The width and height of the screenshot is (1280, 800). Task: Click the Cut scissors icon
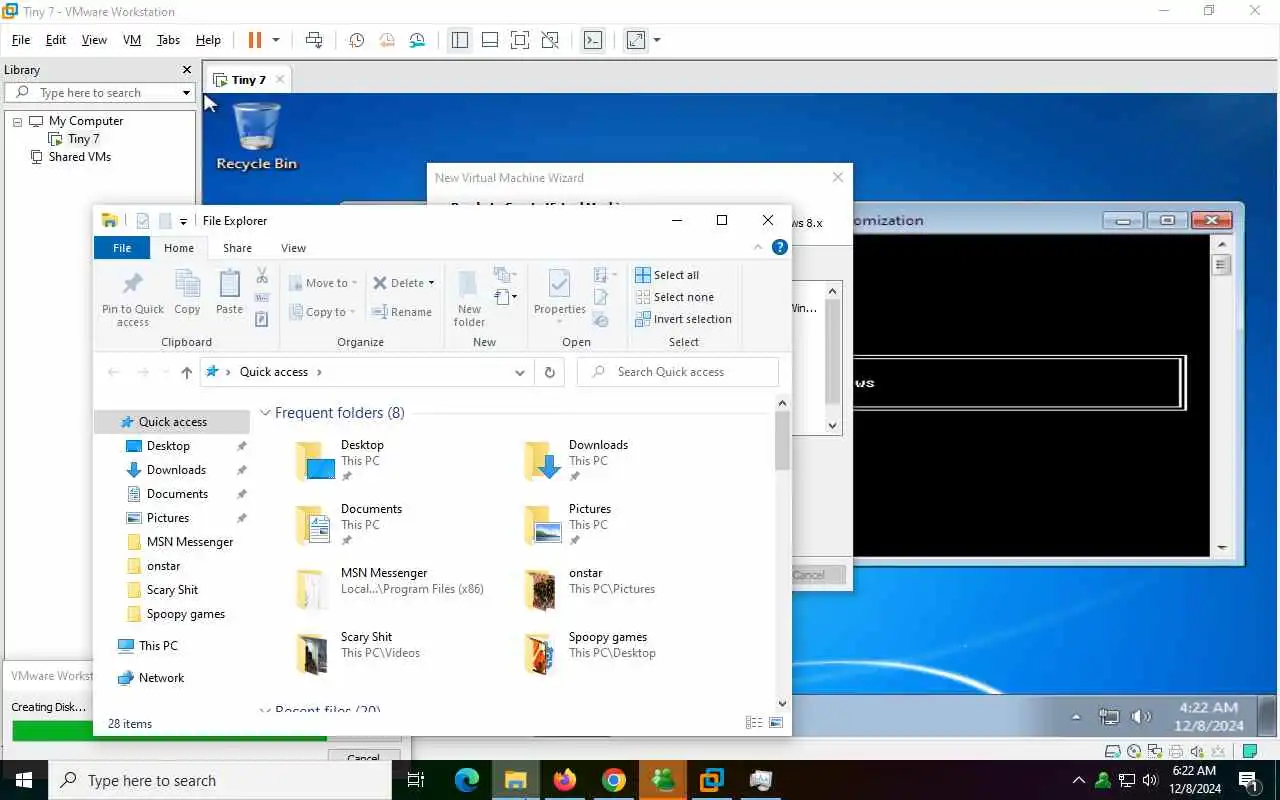click(262, 275)
